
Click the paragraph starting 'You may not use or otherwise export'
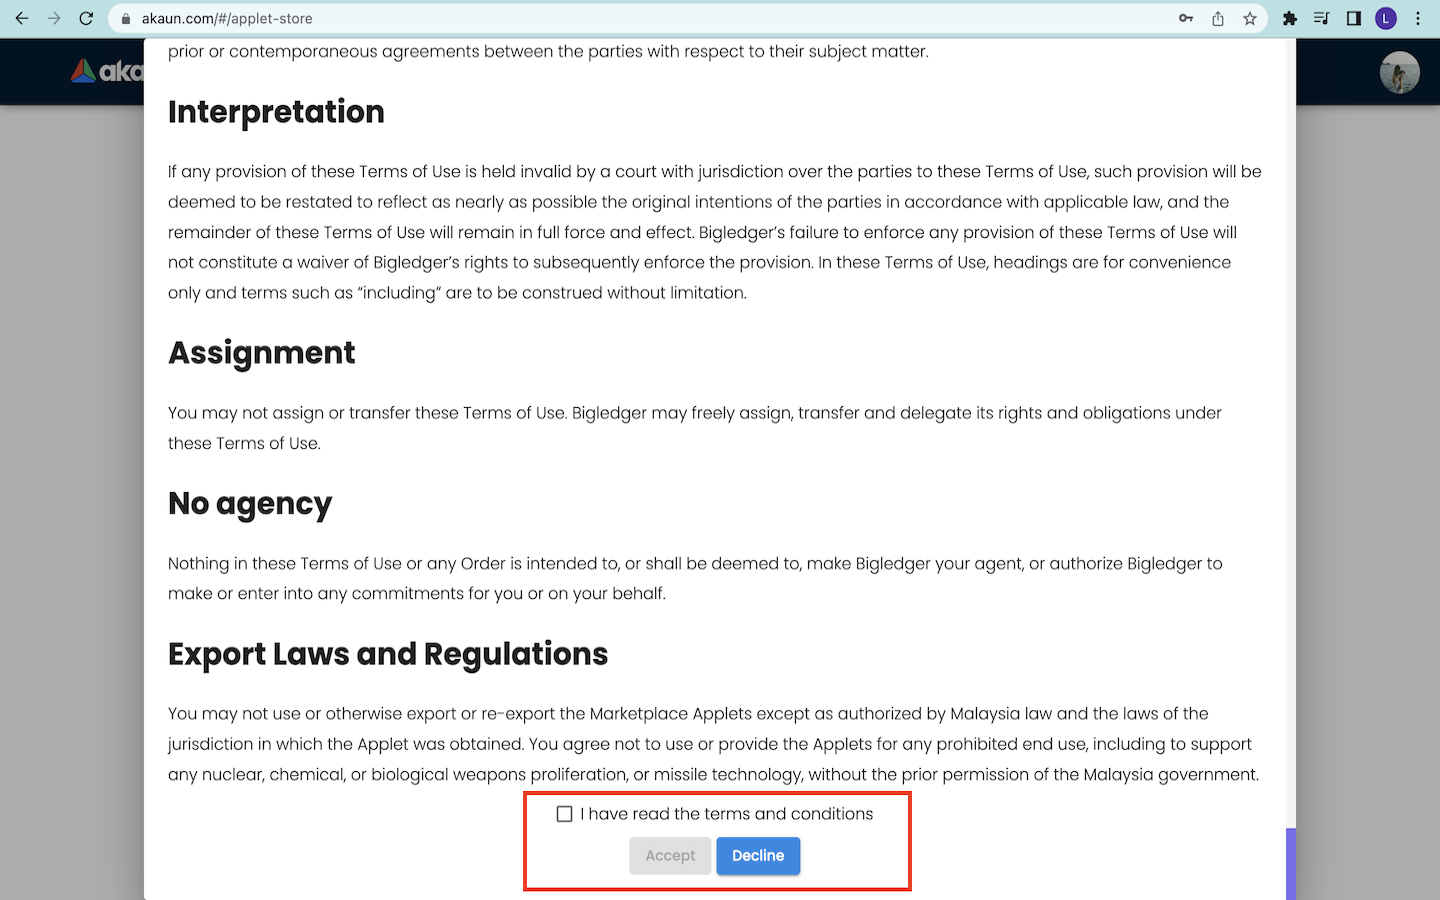[714, 744]
